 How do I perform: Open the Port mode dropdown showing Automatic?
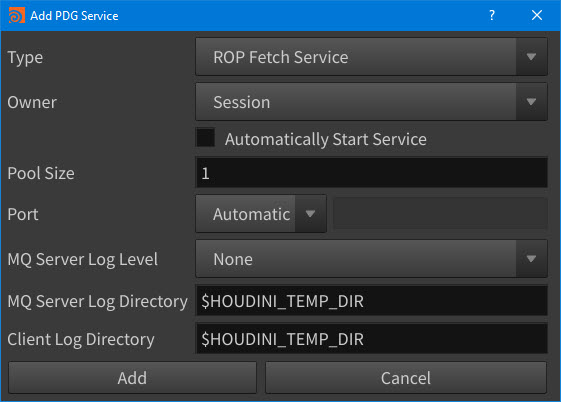pyautogui.click(x=261, y=214)
